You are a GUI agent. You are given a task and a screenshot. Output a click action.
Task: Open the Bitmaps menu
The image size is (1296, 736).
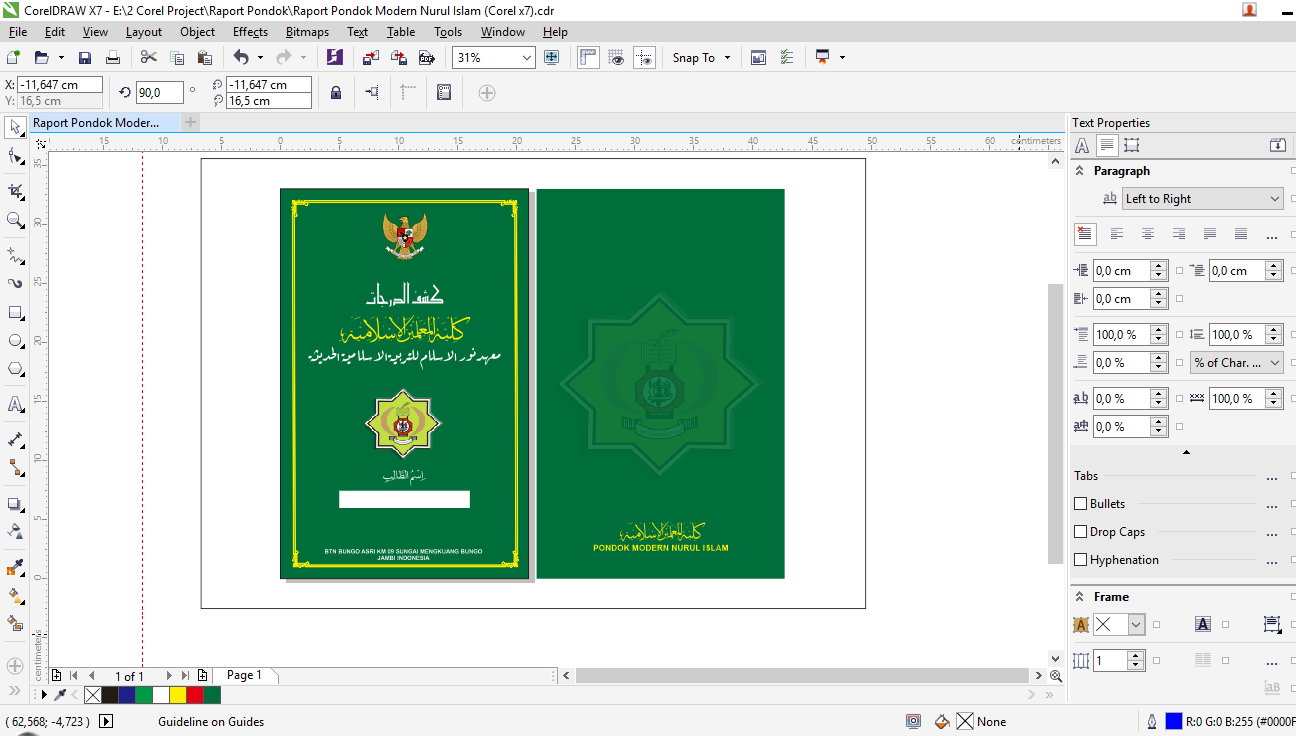point(307,31)
